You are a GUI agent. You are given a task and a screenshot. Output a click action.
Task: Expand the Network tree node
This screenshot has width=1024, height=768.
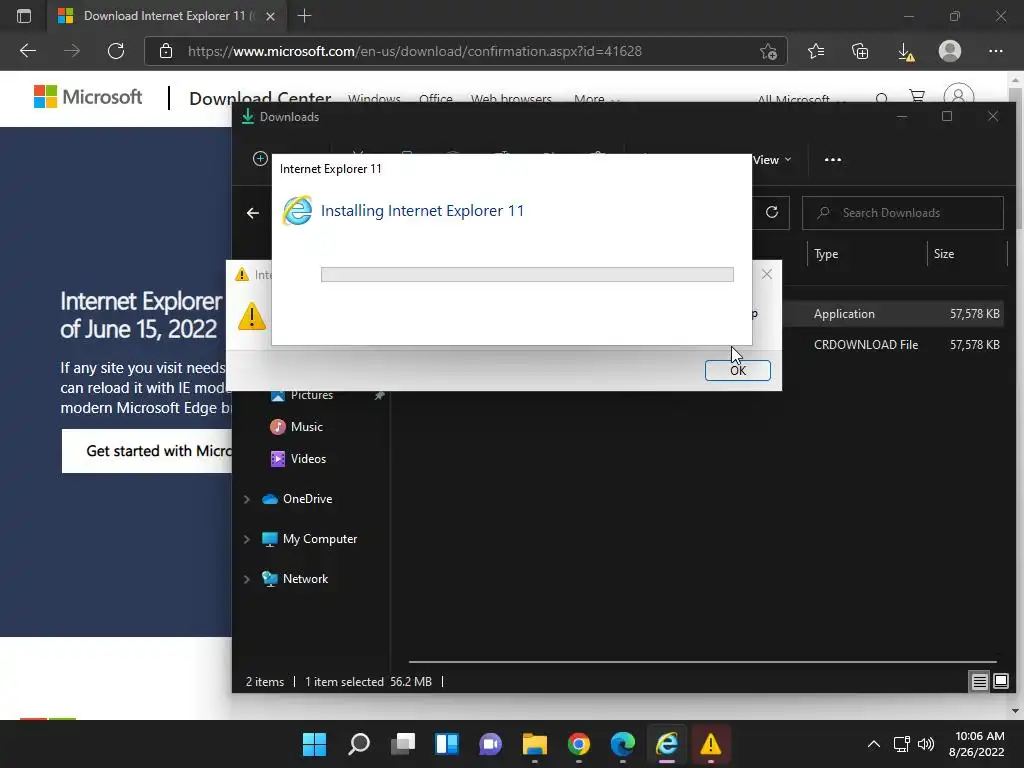pyautogui.click(x=247, y=579)
